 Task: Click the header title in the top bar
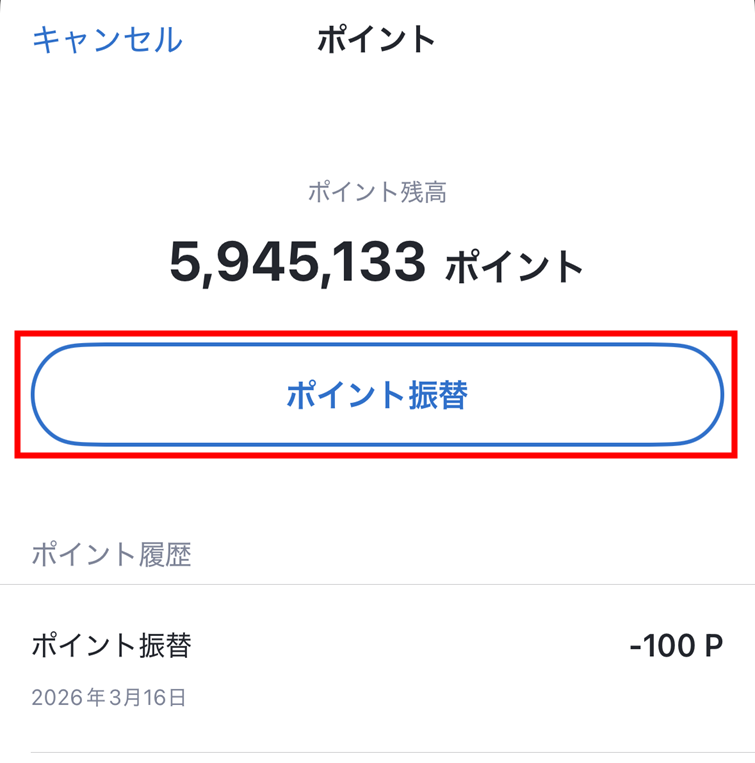coord(376,40)
